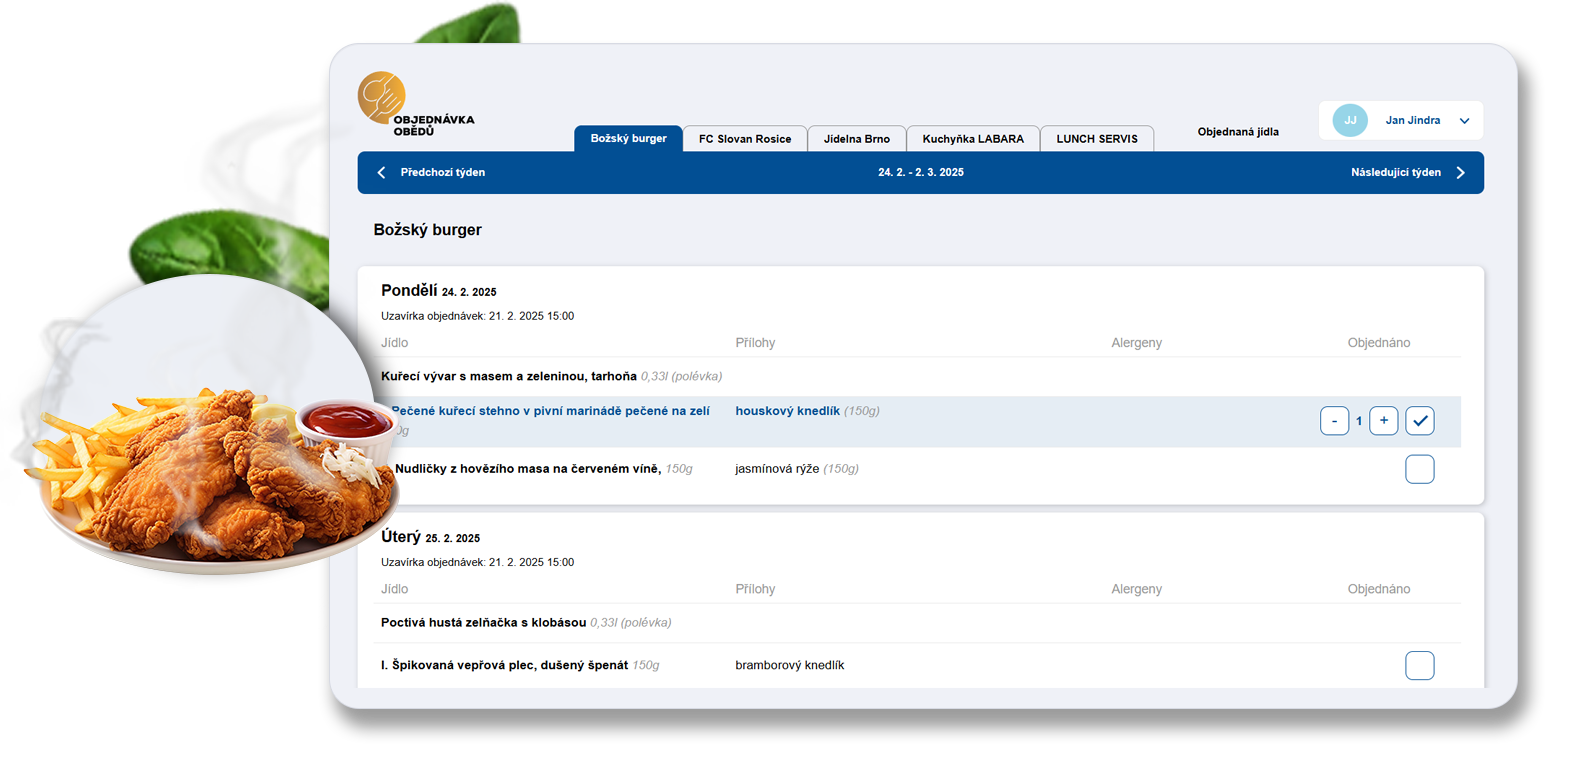The image size is (1577, 778).
Task: Decrease quantity with the minus button
Action: coord(1334,421)
